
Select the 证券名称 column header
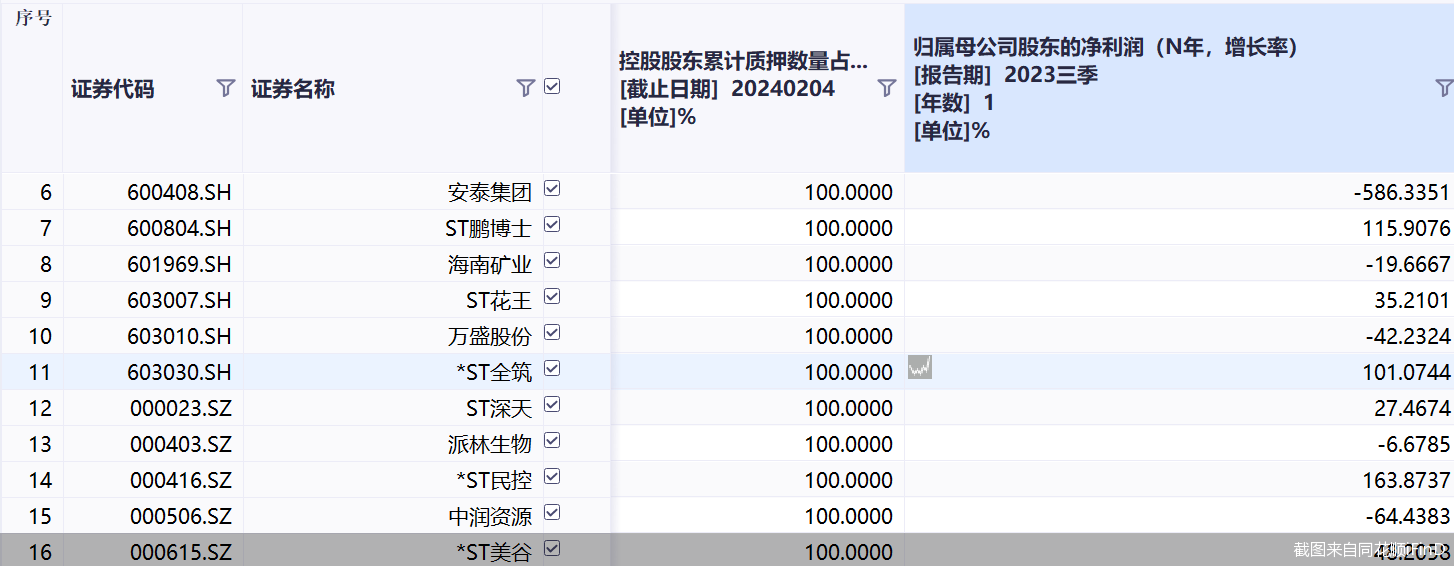[293, 89]
